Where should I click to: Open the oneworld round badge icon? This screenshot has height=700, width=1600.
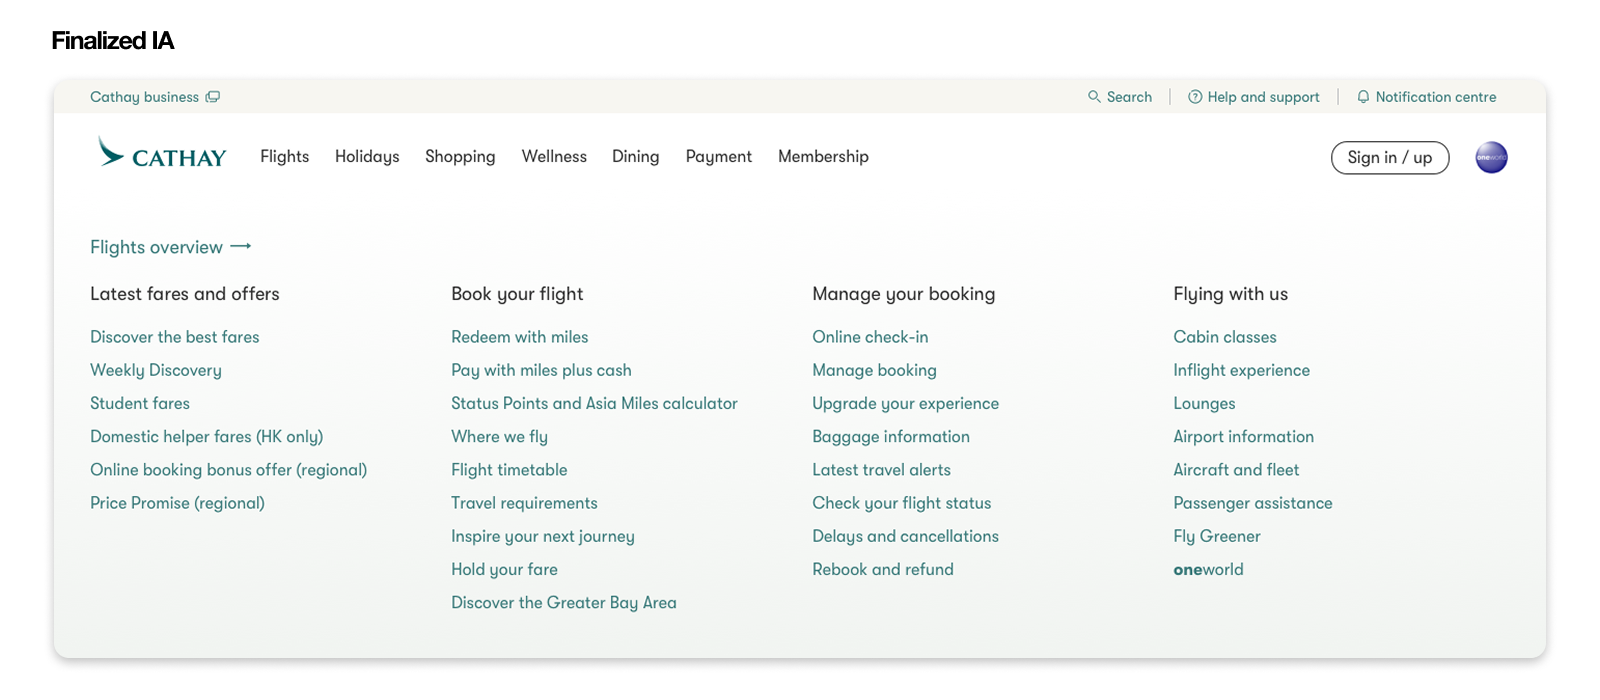(1491, 157)
